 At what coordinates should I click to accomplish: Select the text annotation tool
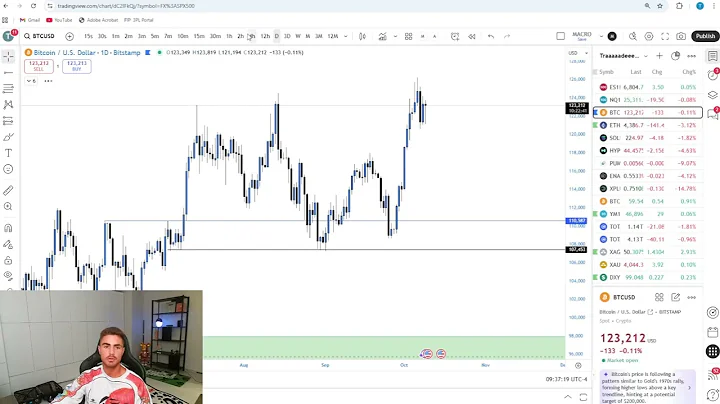[8, 153]
